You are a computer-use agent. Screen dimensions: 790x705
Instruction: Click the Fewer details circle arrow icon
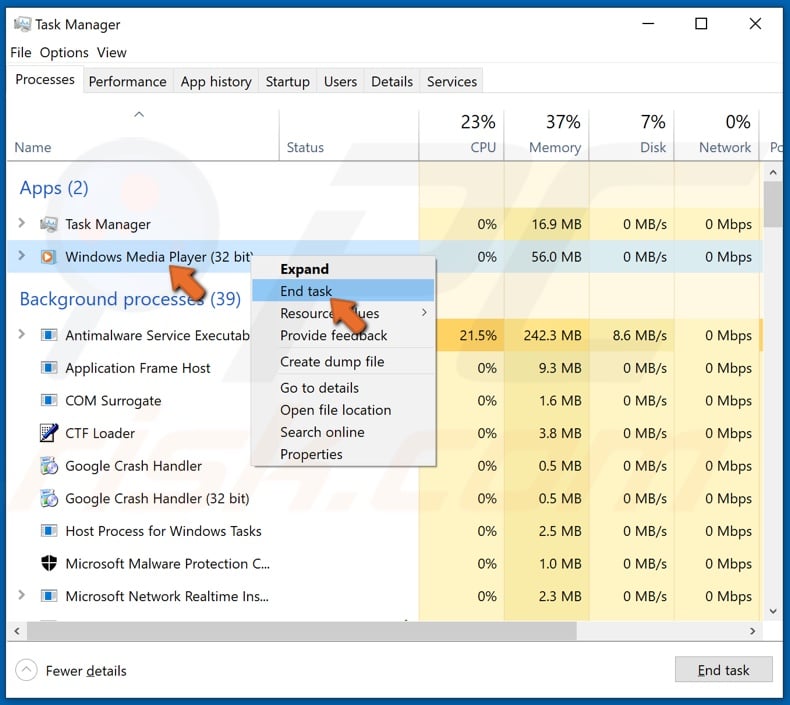coord(26,670)
